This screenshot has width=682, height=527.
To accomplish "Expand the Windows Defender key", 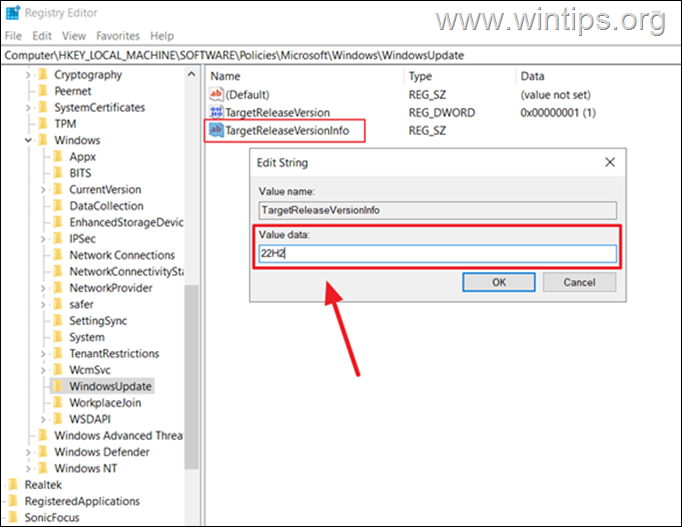I will 28,452.
